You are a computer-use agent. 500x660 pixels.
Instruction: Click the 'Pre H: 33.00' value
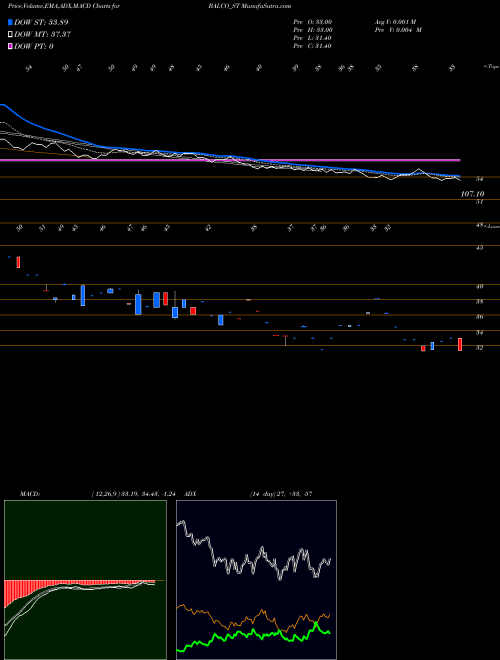pyautogui.click(x=313, y=30)
